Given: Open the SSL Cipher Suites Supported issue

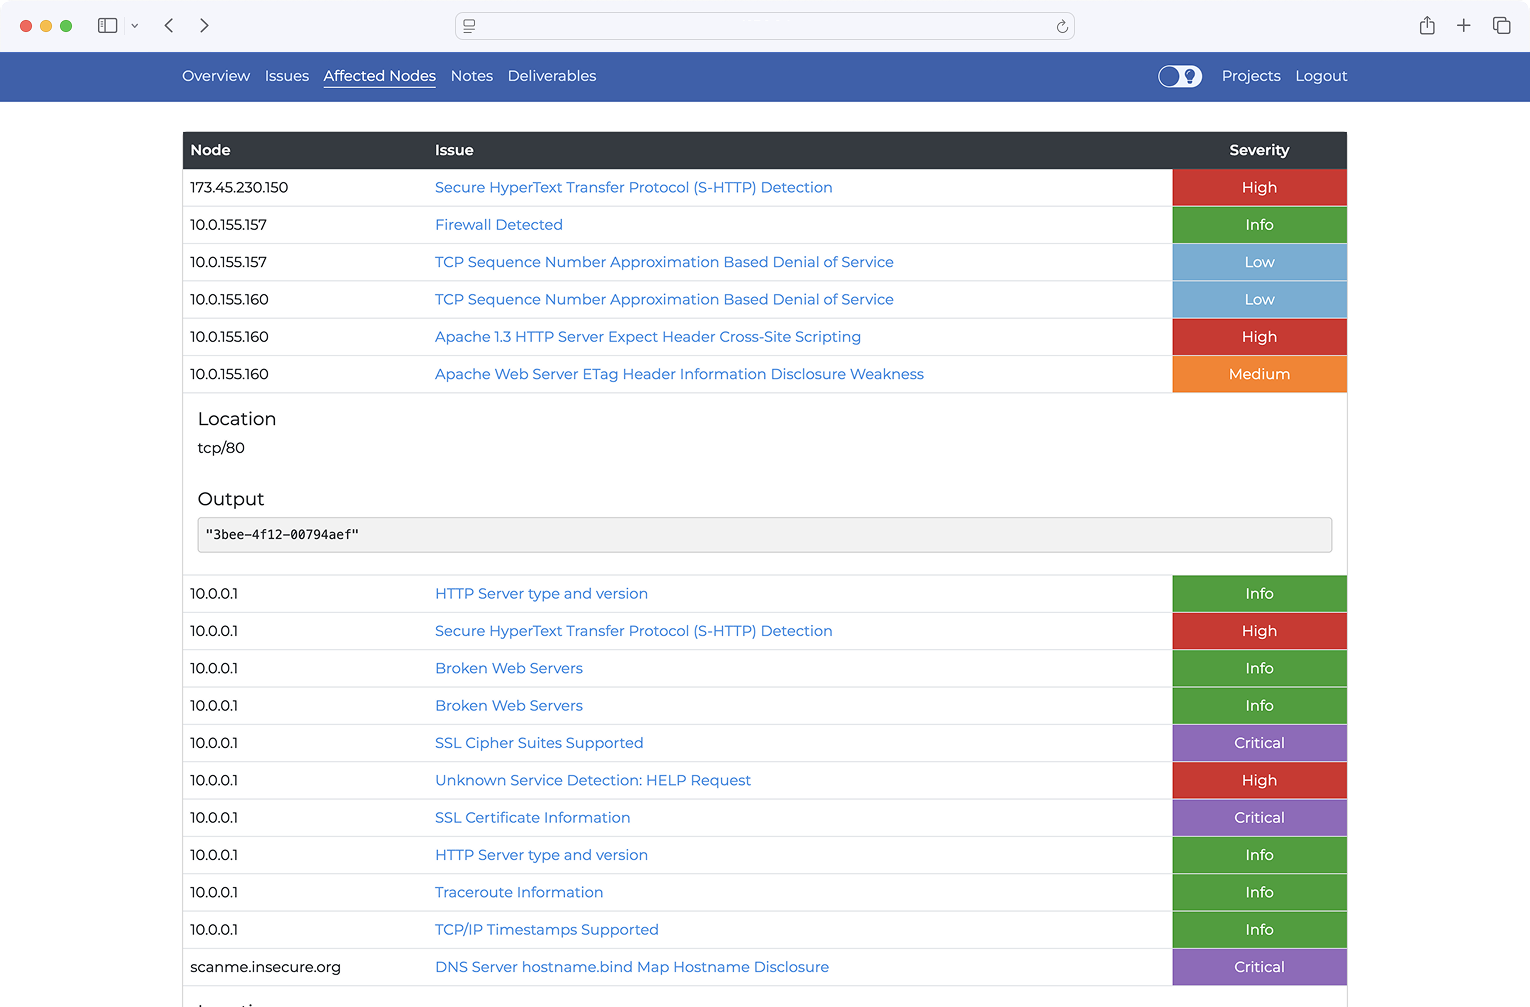Looking at the screenshot, I should [x=539, y=743].
